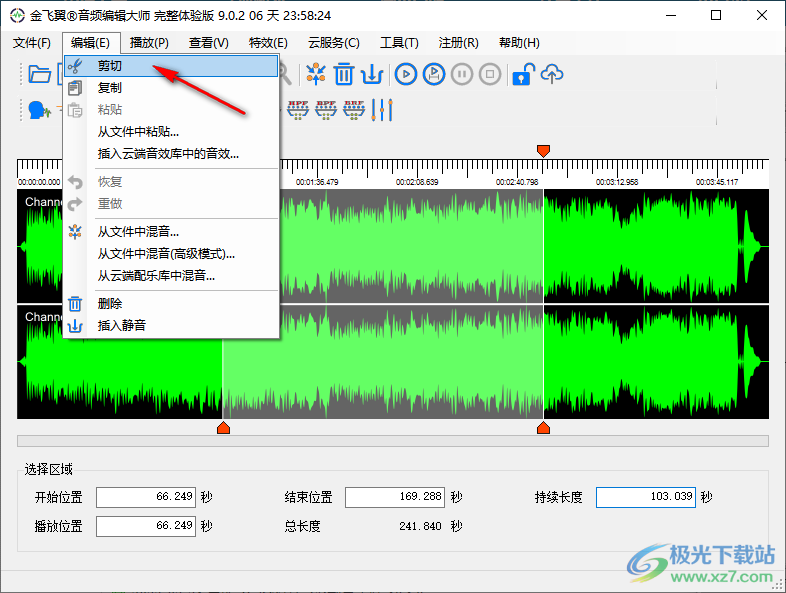The height and width of the screenshot is (593, 786).
Task: Open the 文件(F) menu
Action: (32, 43)
